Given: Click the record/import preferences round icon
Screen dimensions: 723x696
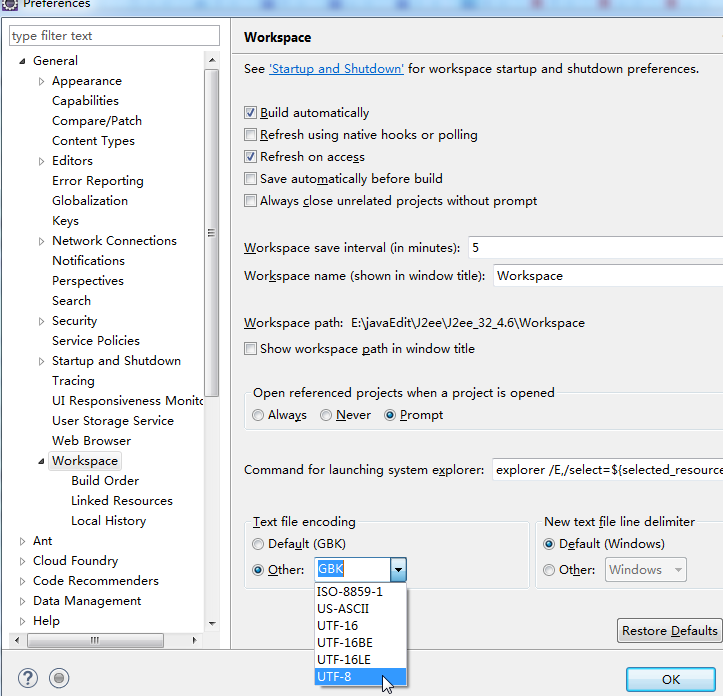Looking at the screenshot, I should [x=59, y=678].
